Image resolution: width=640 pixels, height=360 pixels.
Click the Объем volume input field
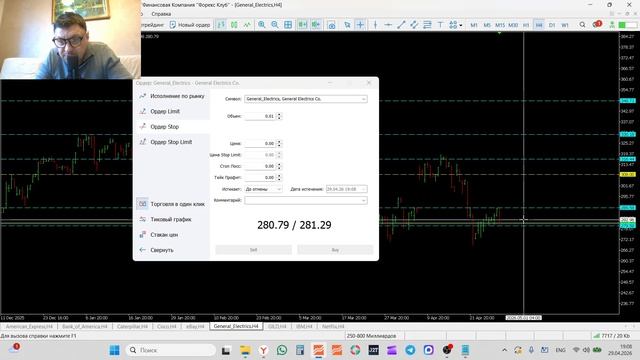260,116
